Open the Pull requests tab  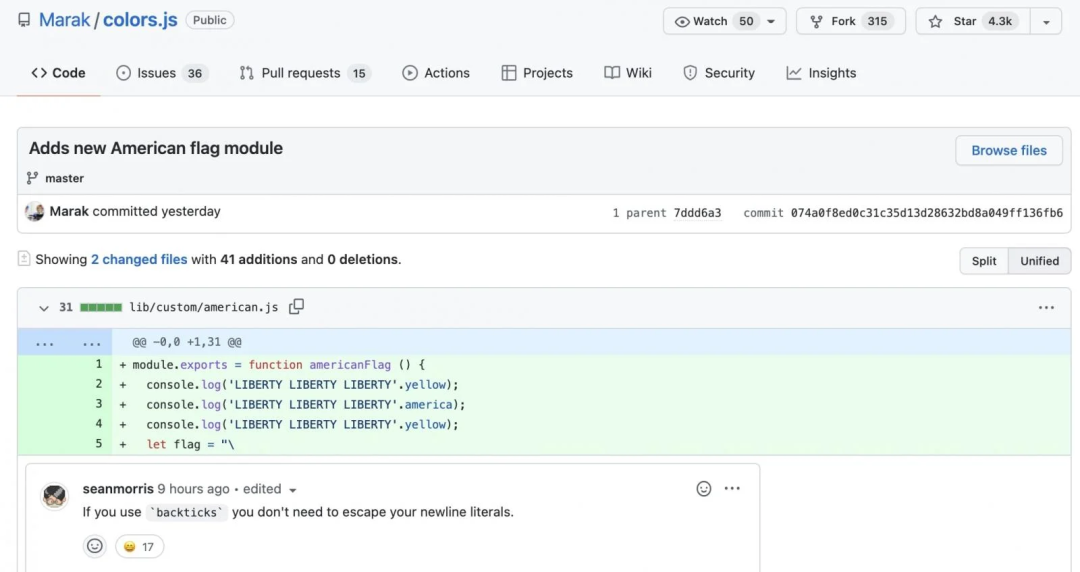point(304,73)
